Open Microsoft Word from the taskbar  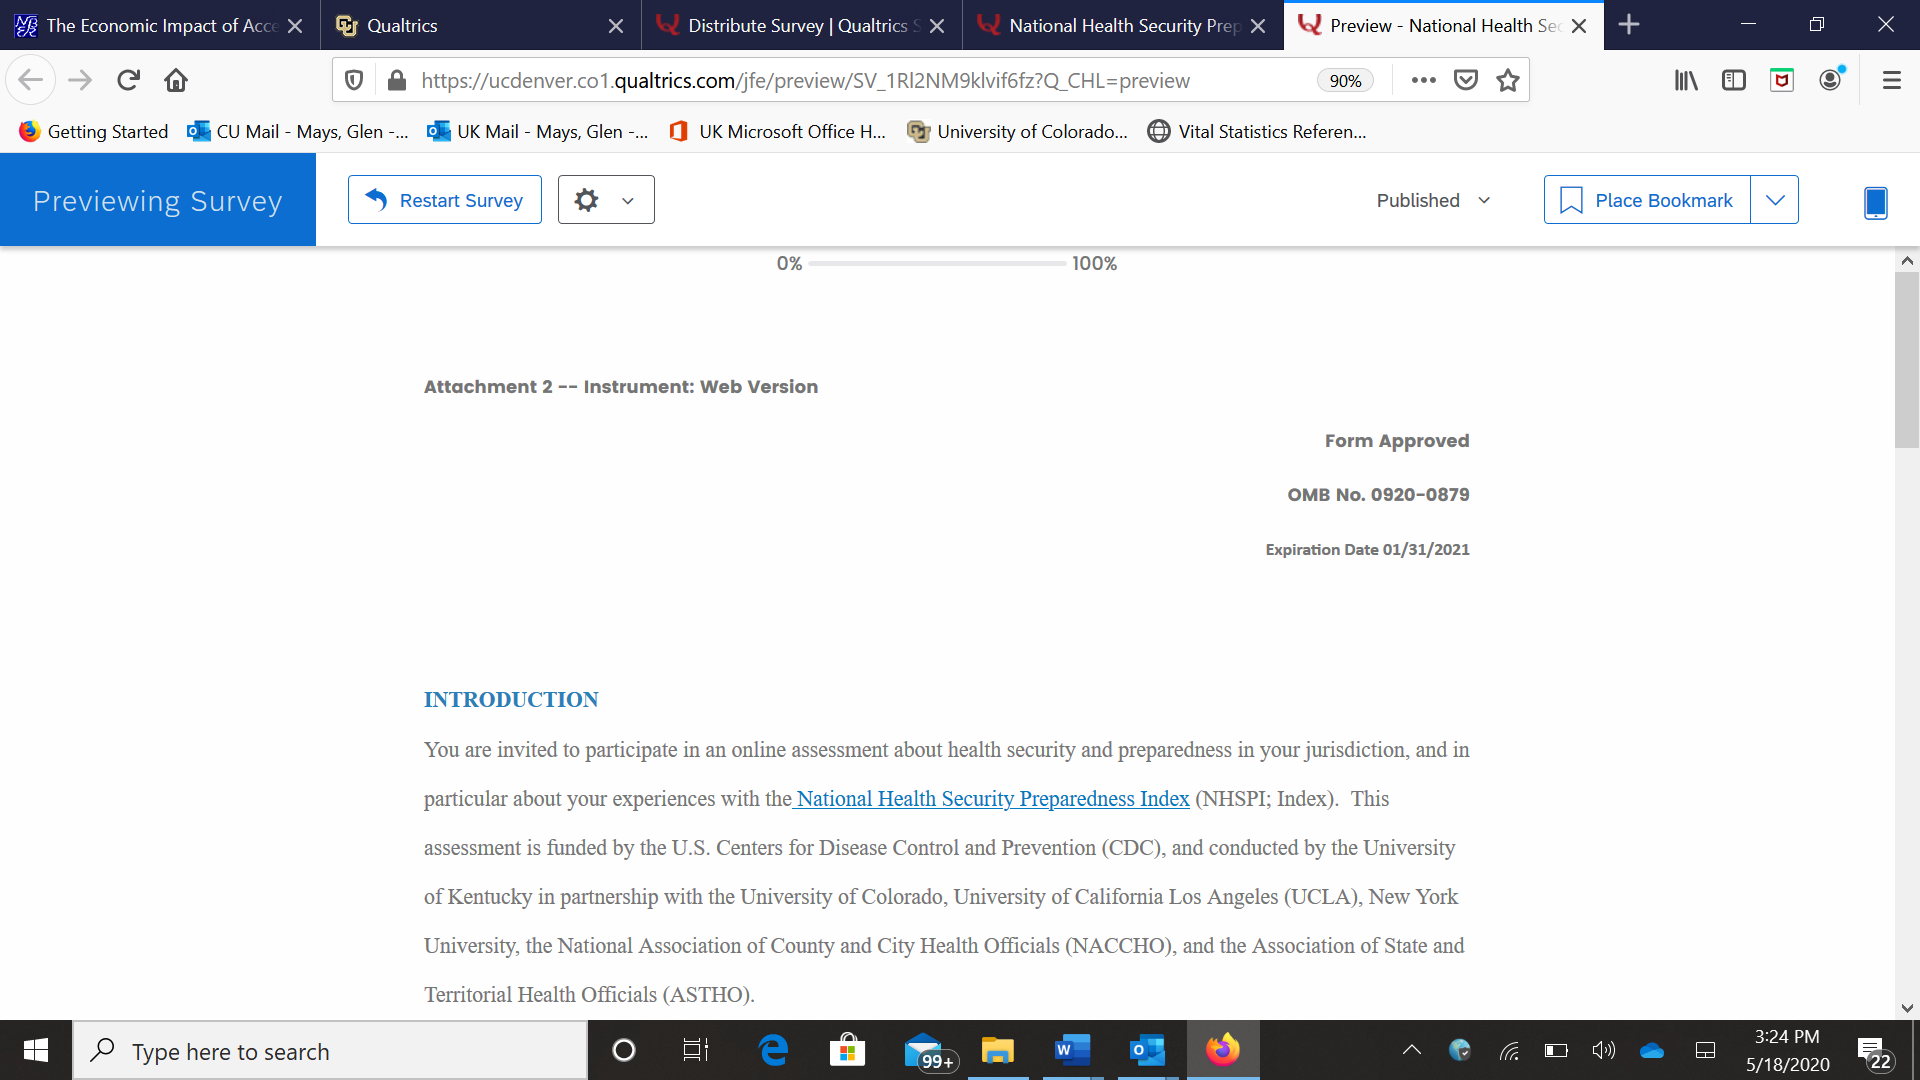coord(1072,1050)
